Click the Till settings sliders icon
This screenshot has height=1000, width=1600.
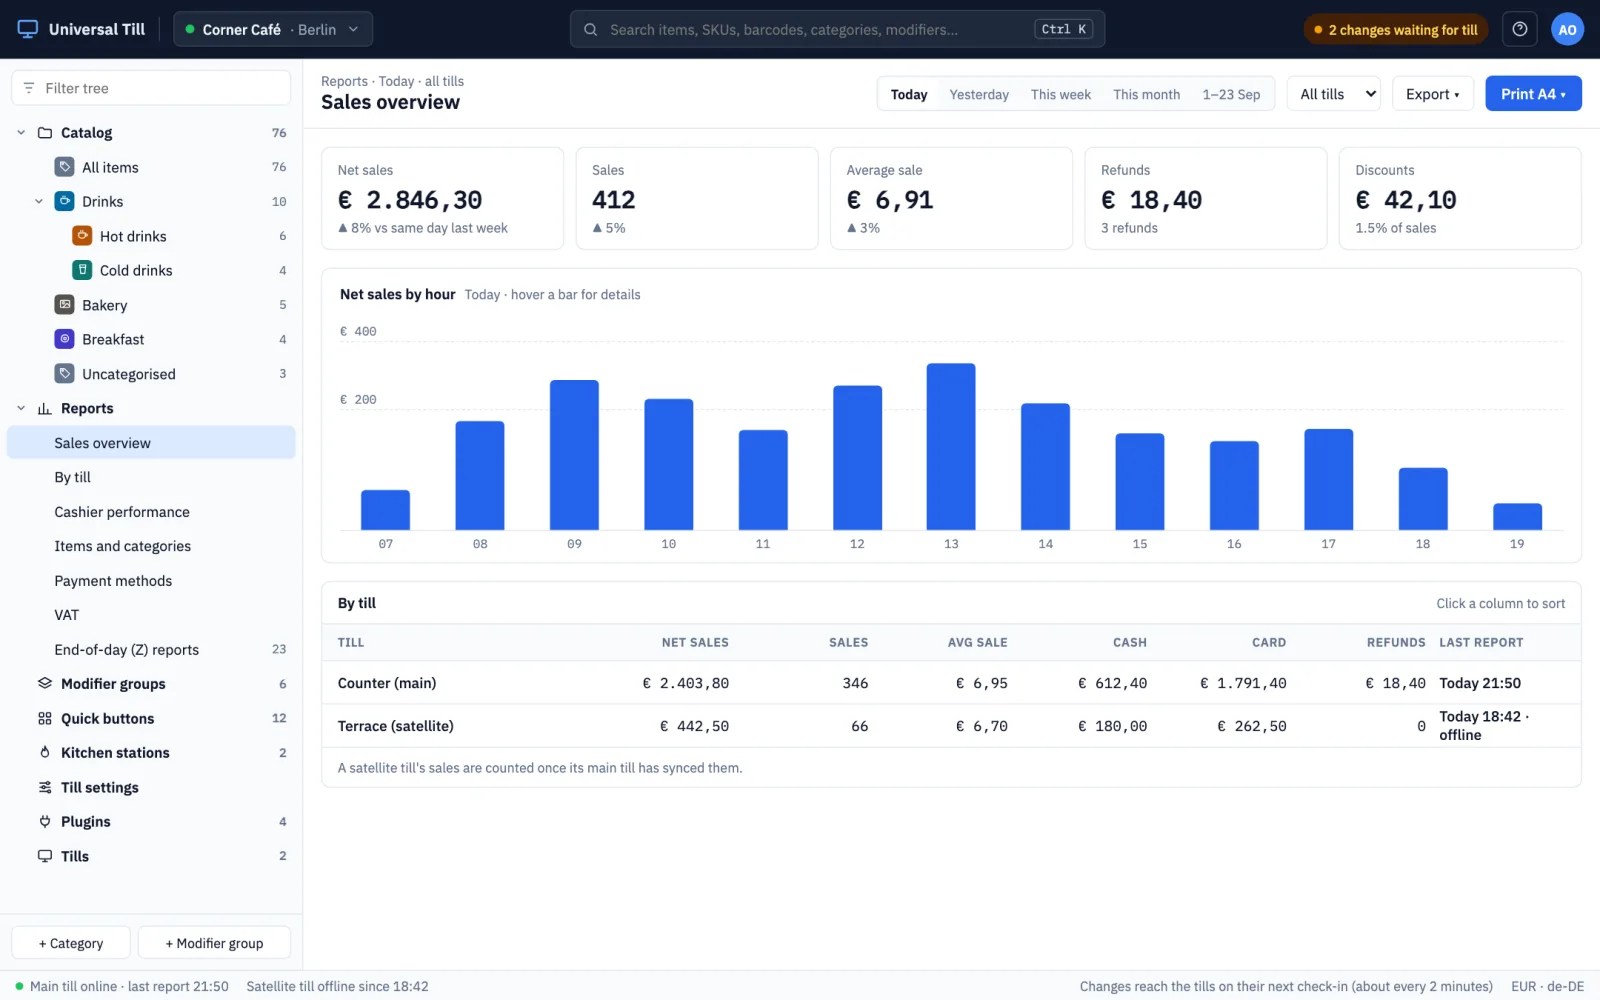[45, 787]
